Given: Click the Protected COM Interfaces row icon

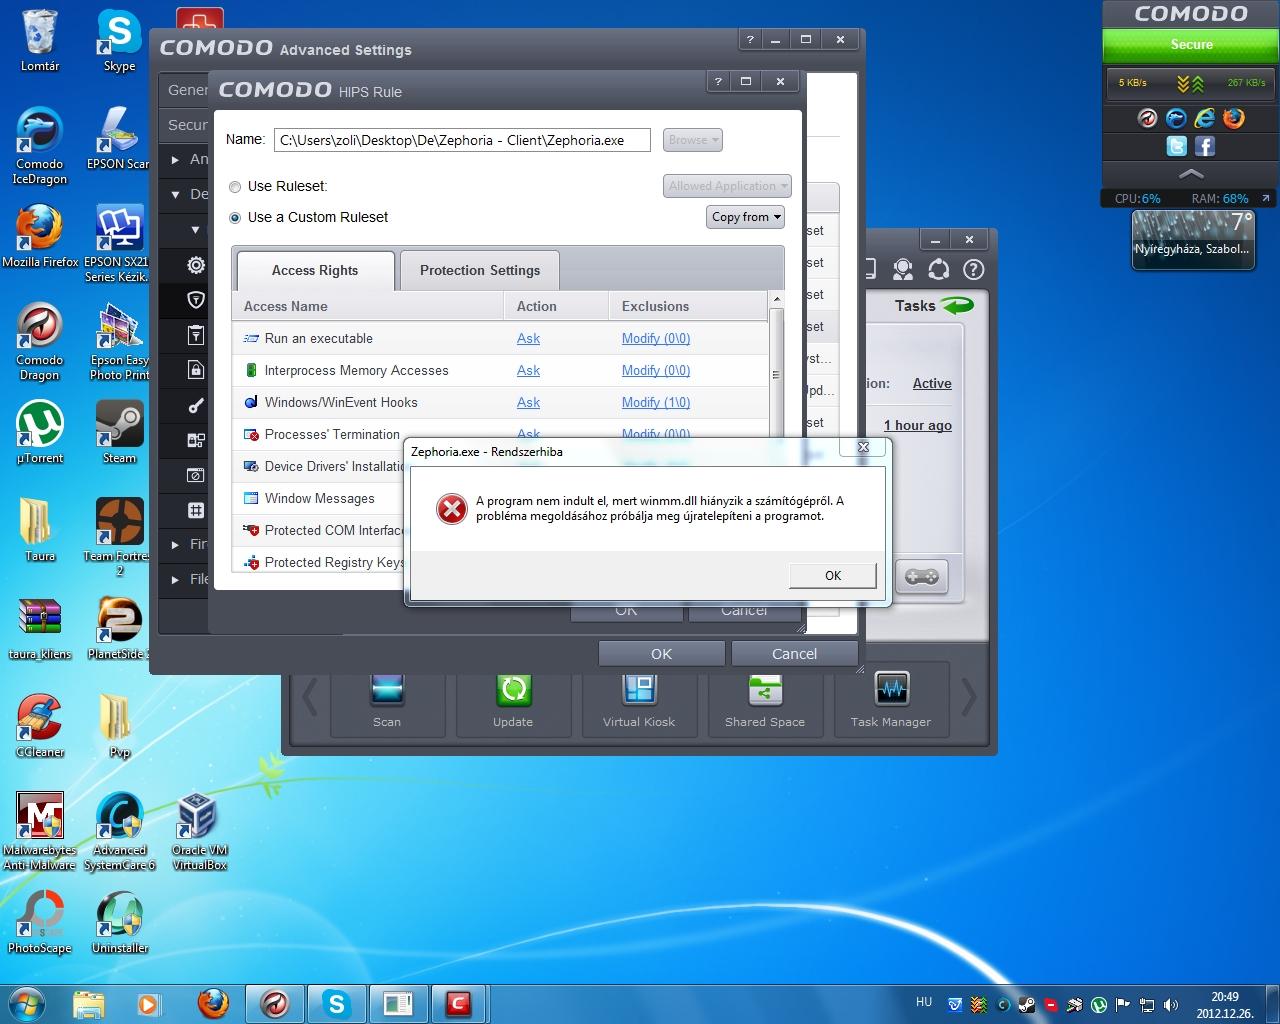Looking at the screenshot, I should click(251, 530).
